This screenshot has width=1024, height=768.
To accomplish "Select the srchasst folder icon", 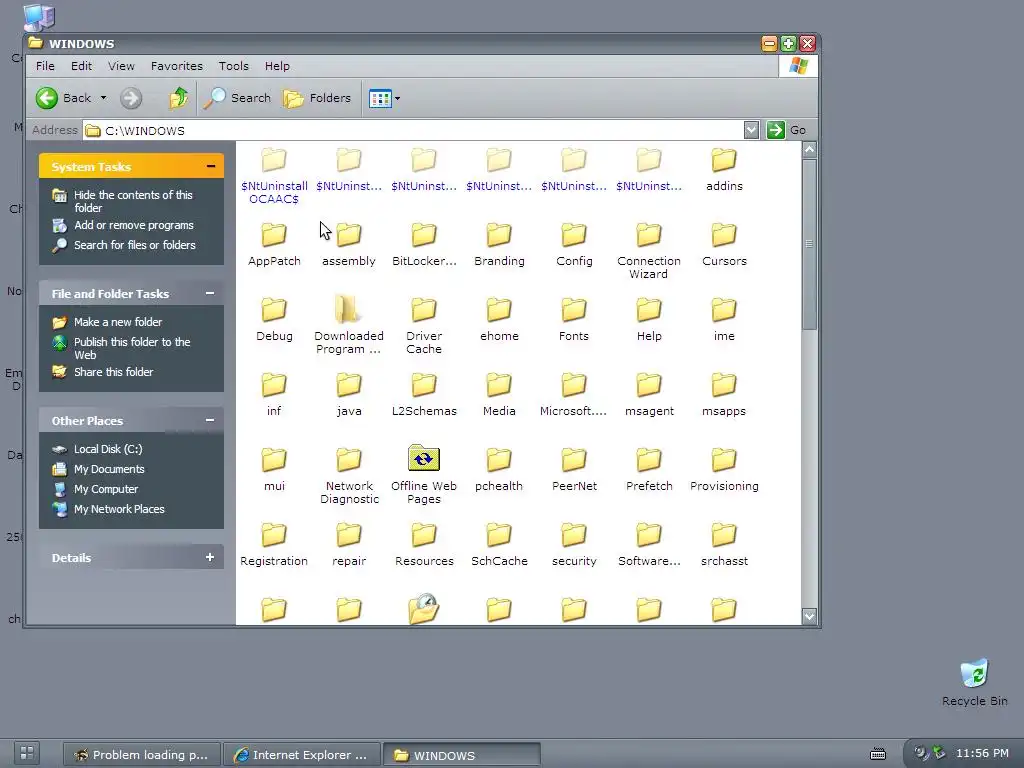I will 724,536.
